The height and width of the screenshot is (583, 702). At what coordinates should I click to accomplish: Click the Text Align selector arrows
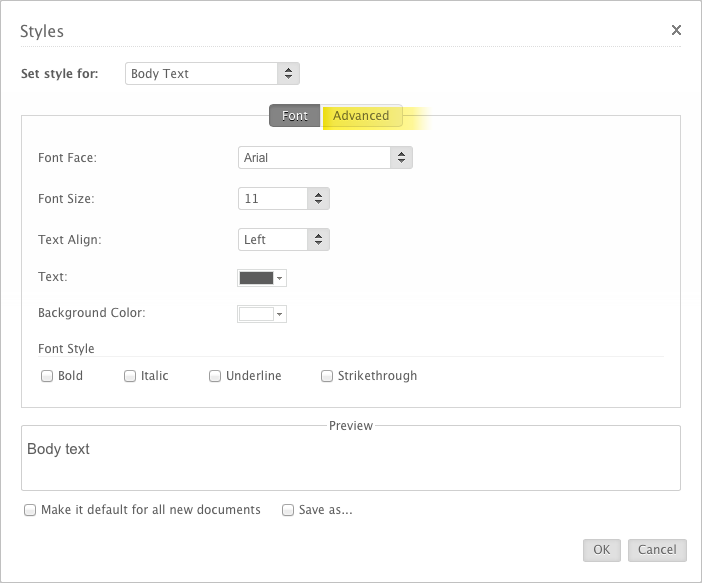click(318, 240)
